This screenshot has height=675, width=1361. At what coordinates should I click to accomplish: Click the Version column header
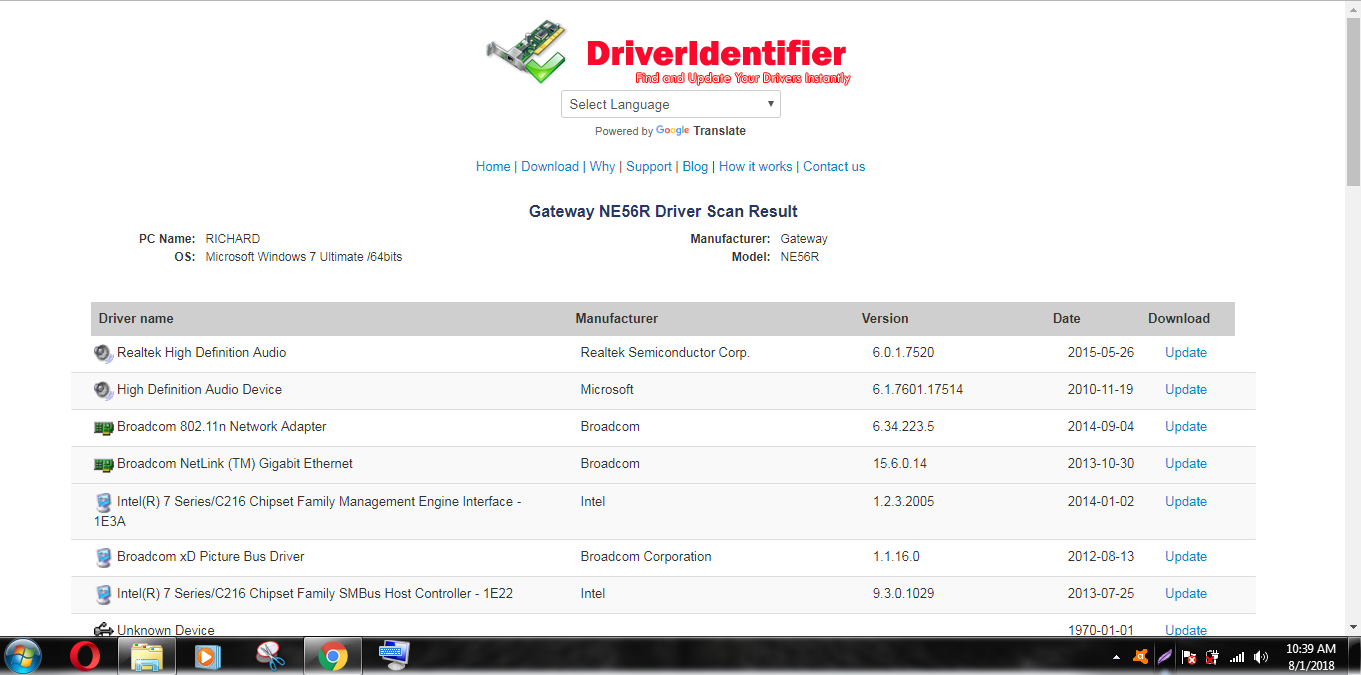(885, 319)
